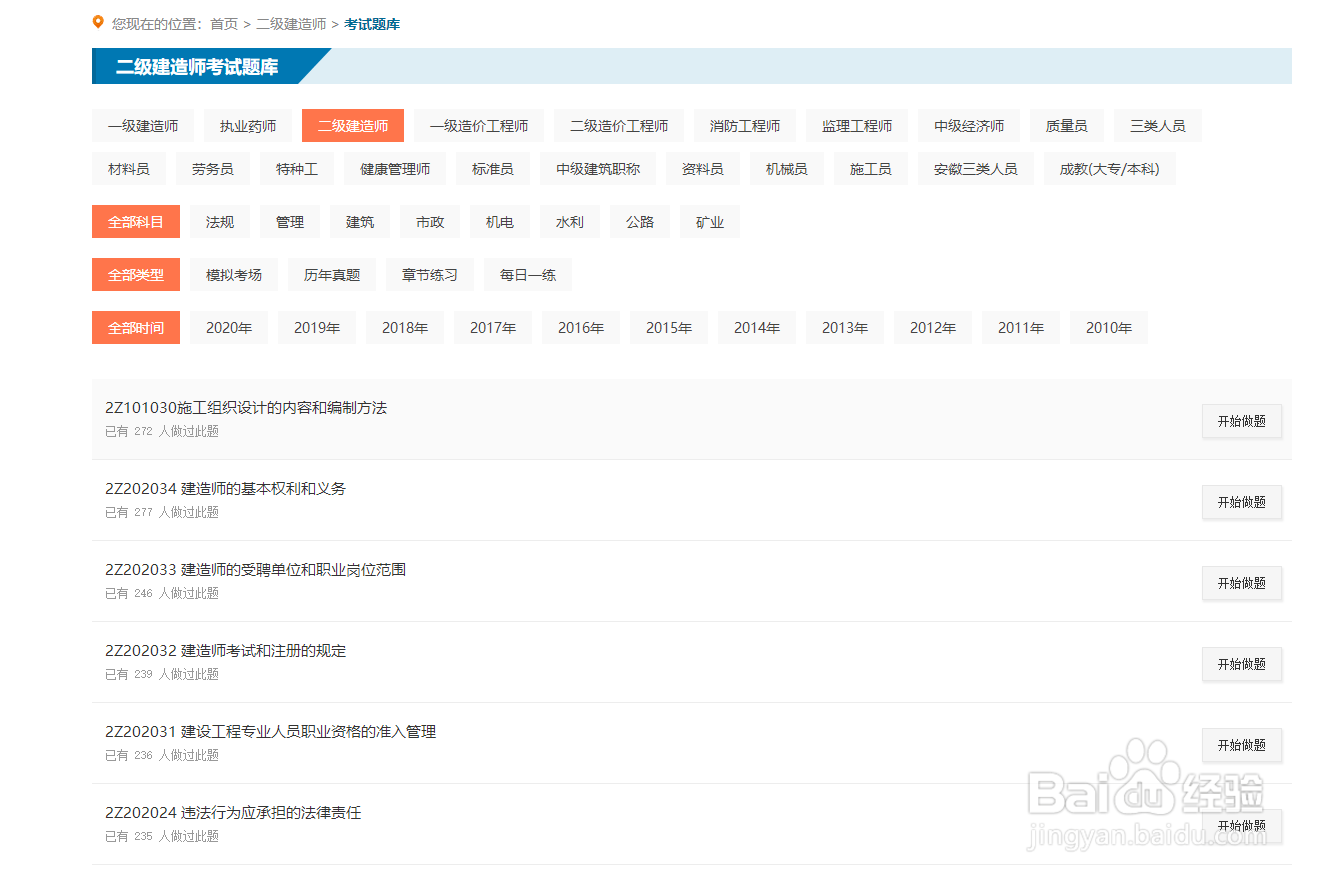Open the 首页 breadcrumb link
Screen dimensions: 1339x881
tap(222, 24)
